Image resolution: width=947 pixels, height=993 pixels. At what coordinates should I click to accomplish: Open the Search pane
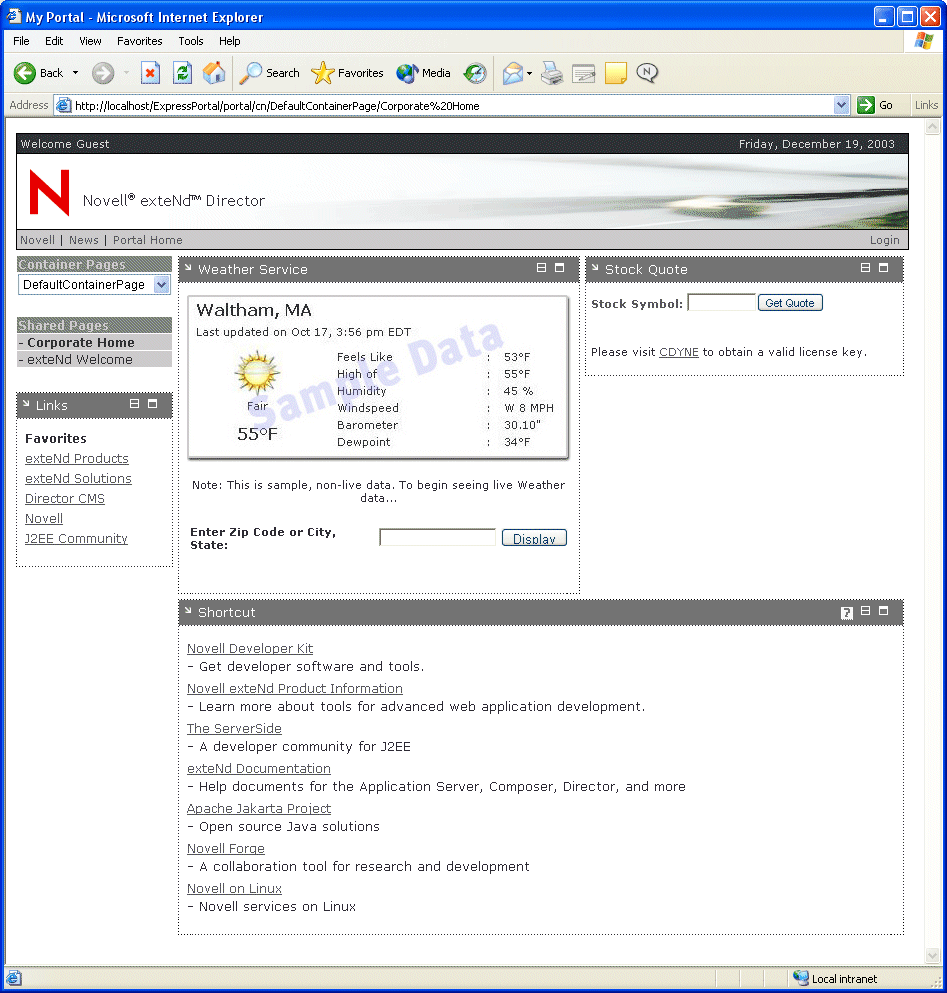coord(269,73)
